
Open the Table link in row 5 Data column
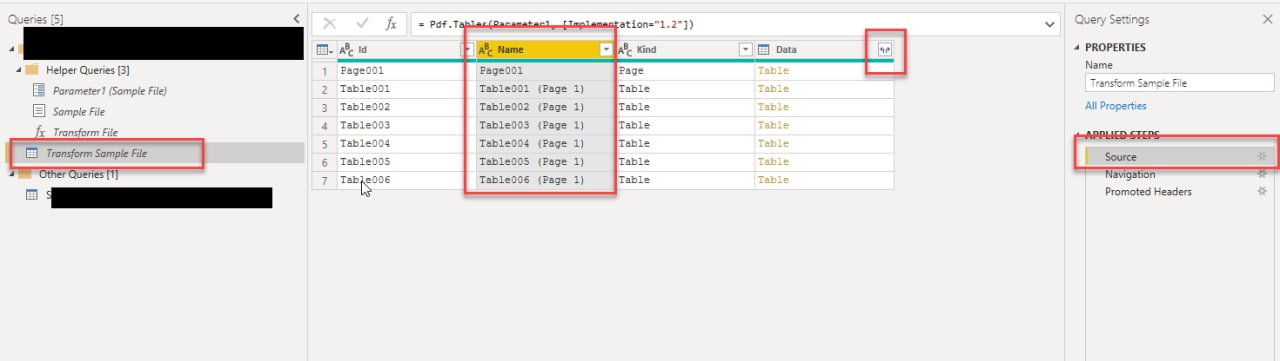click(x=773, y=143)
